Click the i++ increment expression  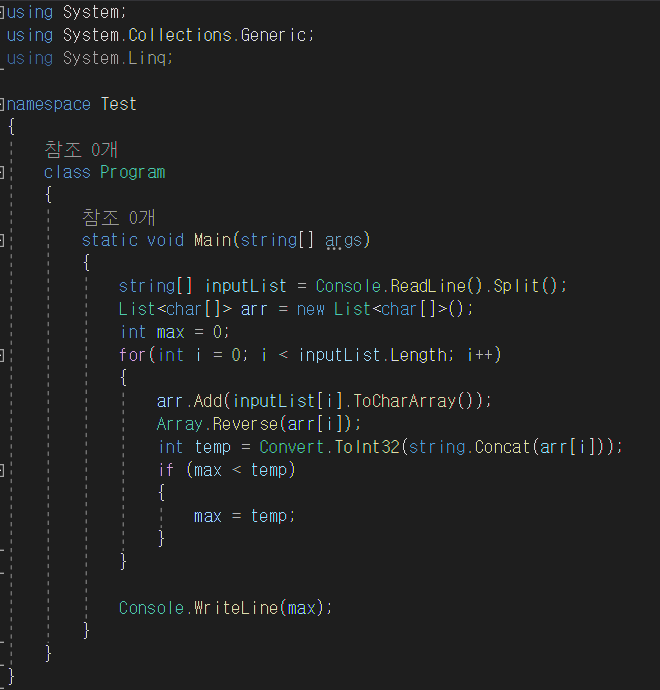[480, 355]
